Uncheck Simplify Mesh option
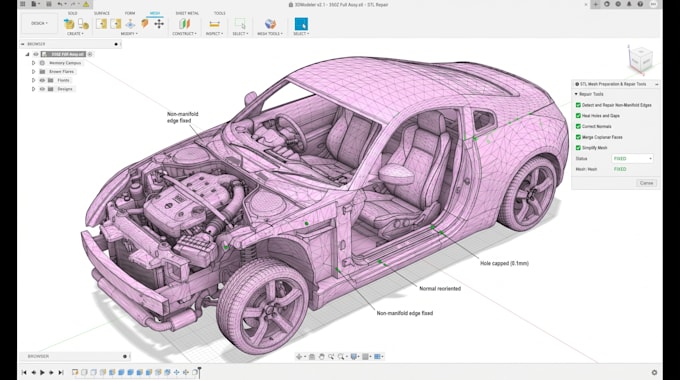680x380 pixels. click(x=578, y=147)
